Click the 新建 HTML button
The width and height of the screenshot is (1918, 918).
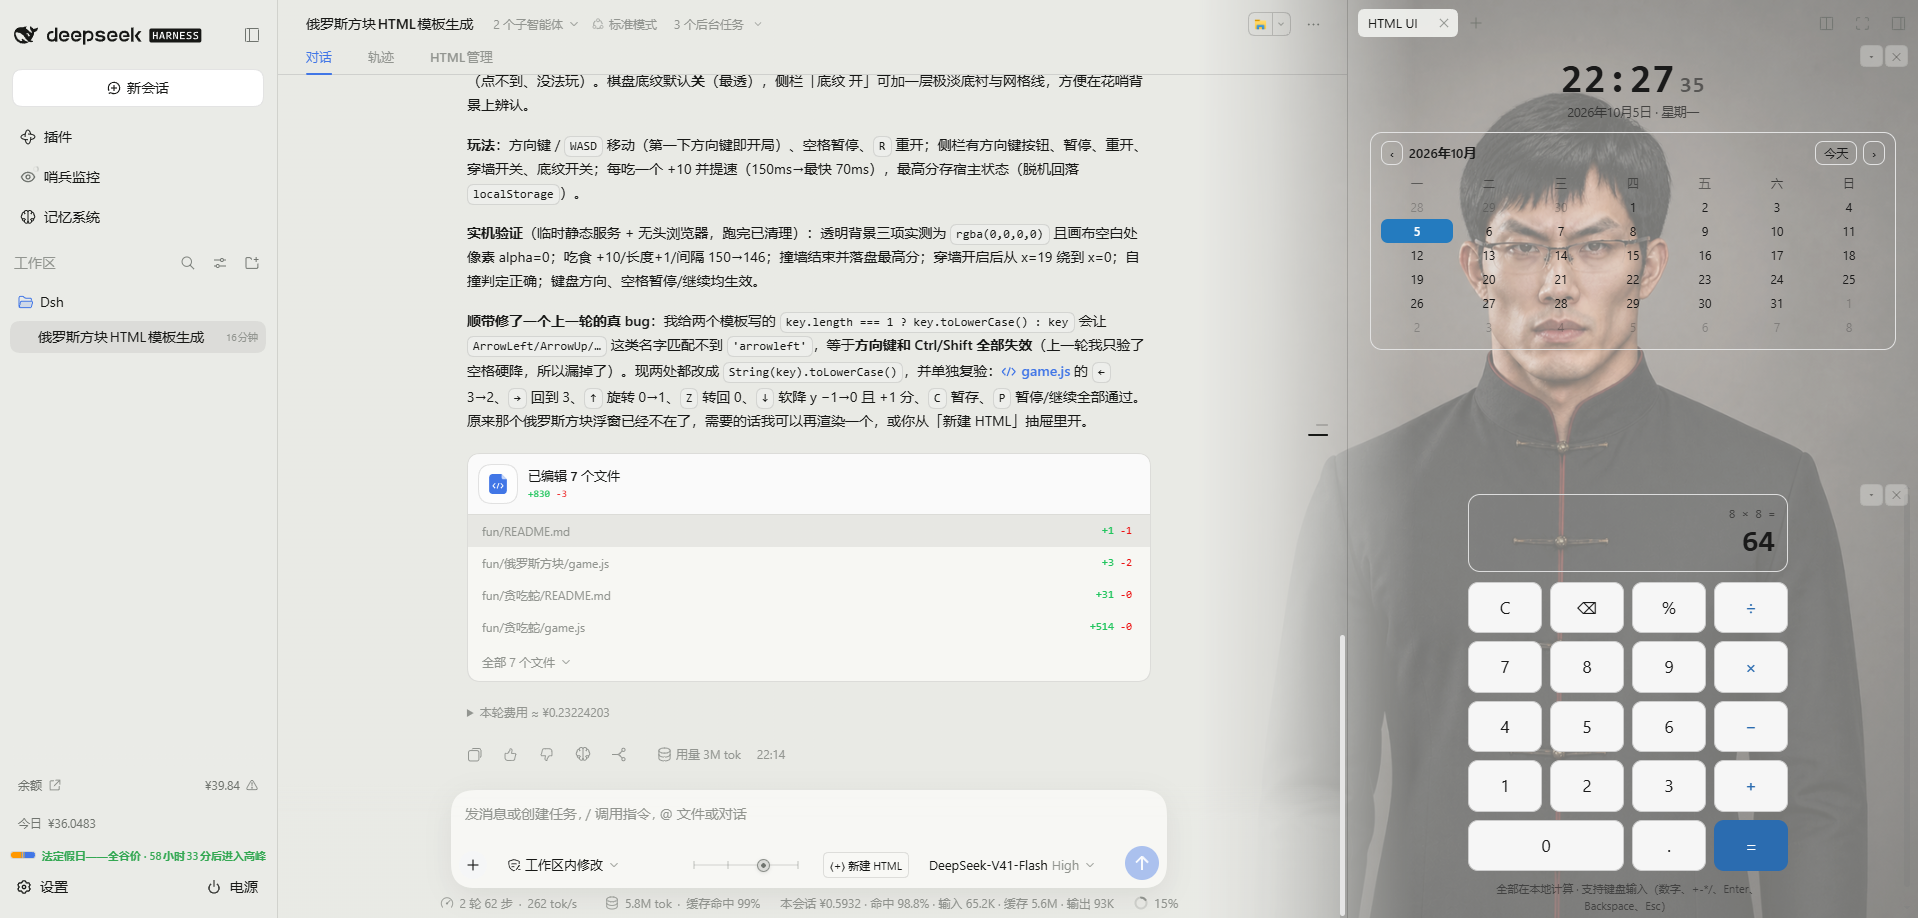point(866,865)
